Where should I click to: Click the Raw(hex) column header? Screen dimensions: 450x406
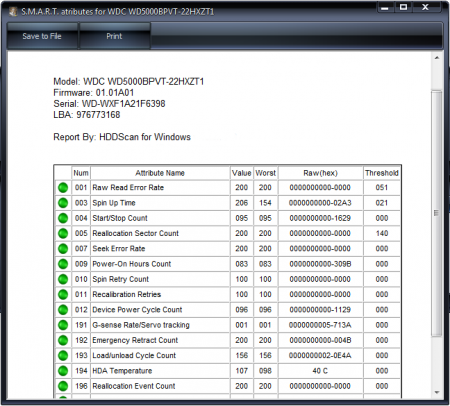point(320,173)
